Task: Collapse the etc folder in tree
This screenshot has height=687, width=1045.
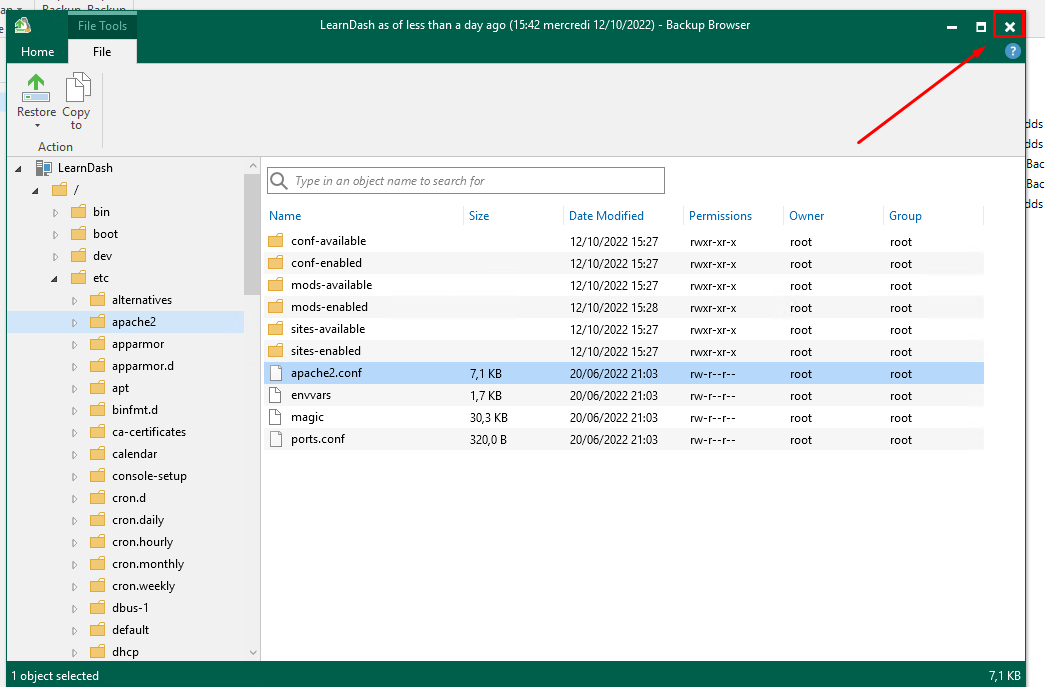Action: click(55, 279)
